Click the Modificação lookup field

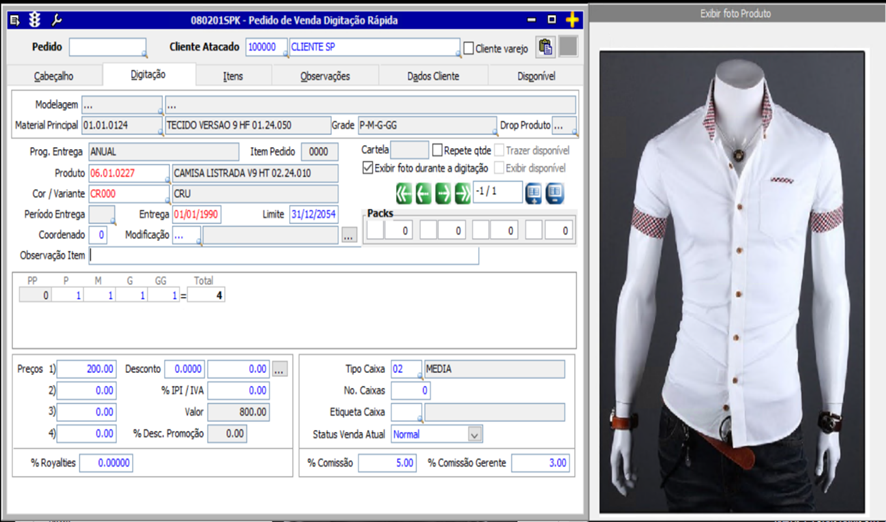[186, 235]
